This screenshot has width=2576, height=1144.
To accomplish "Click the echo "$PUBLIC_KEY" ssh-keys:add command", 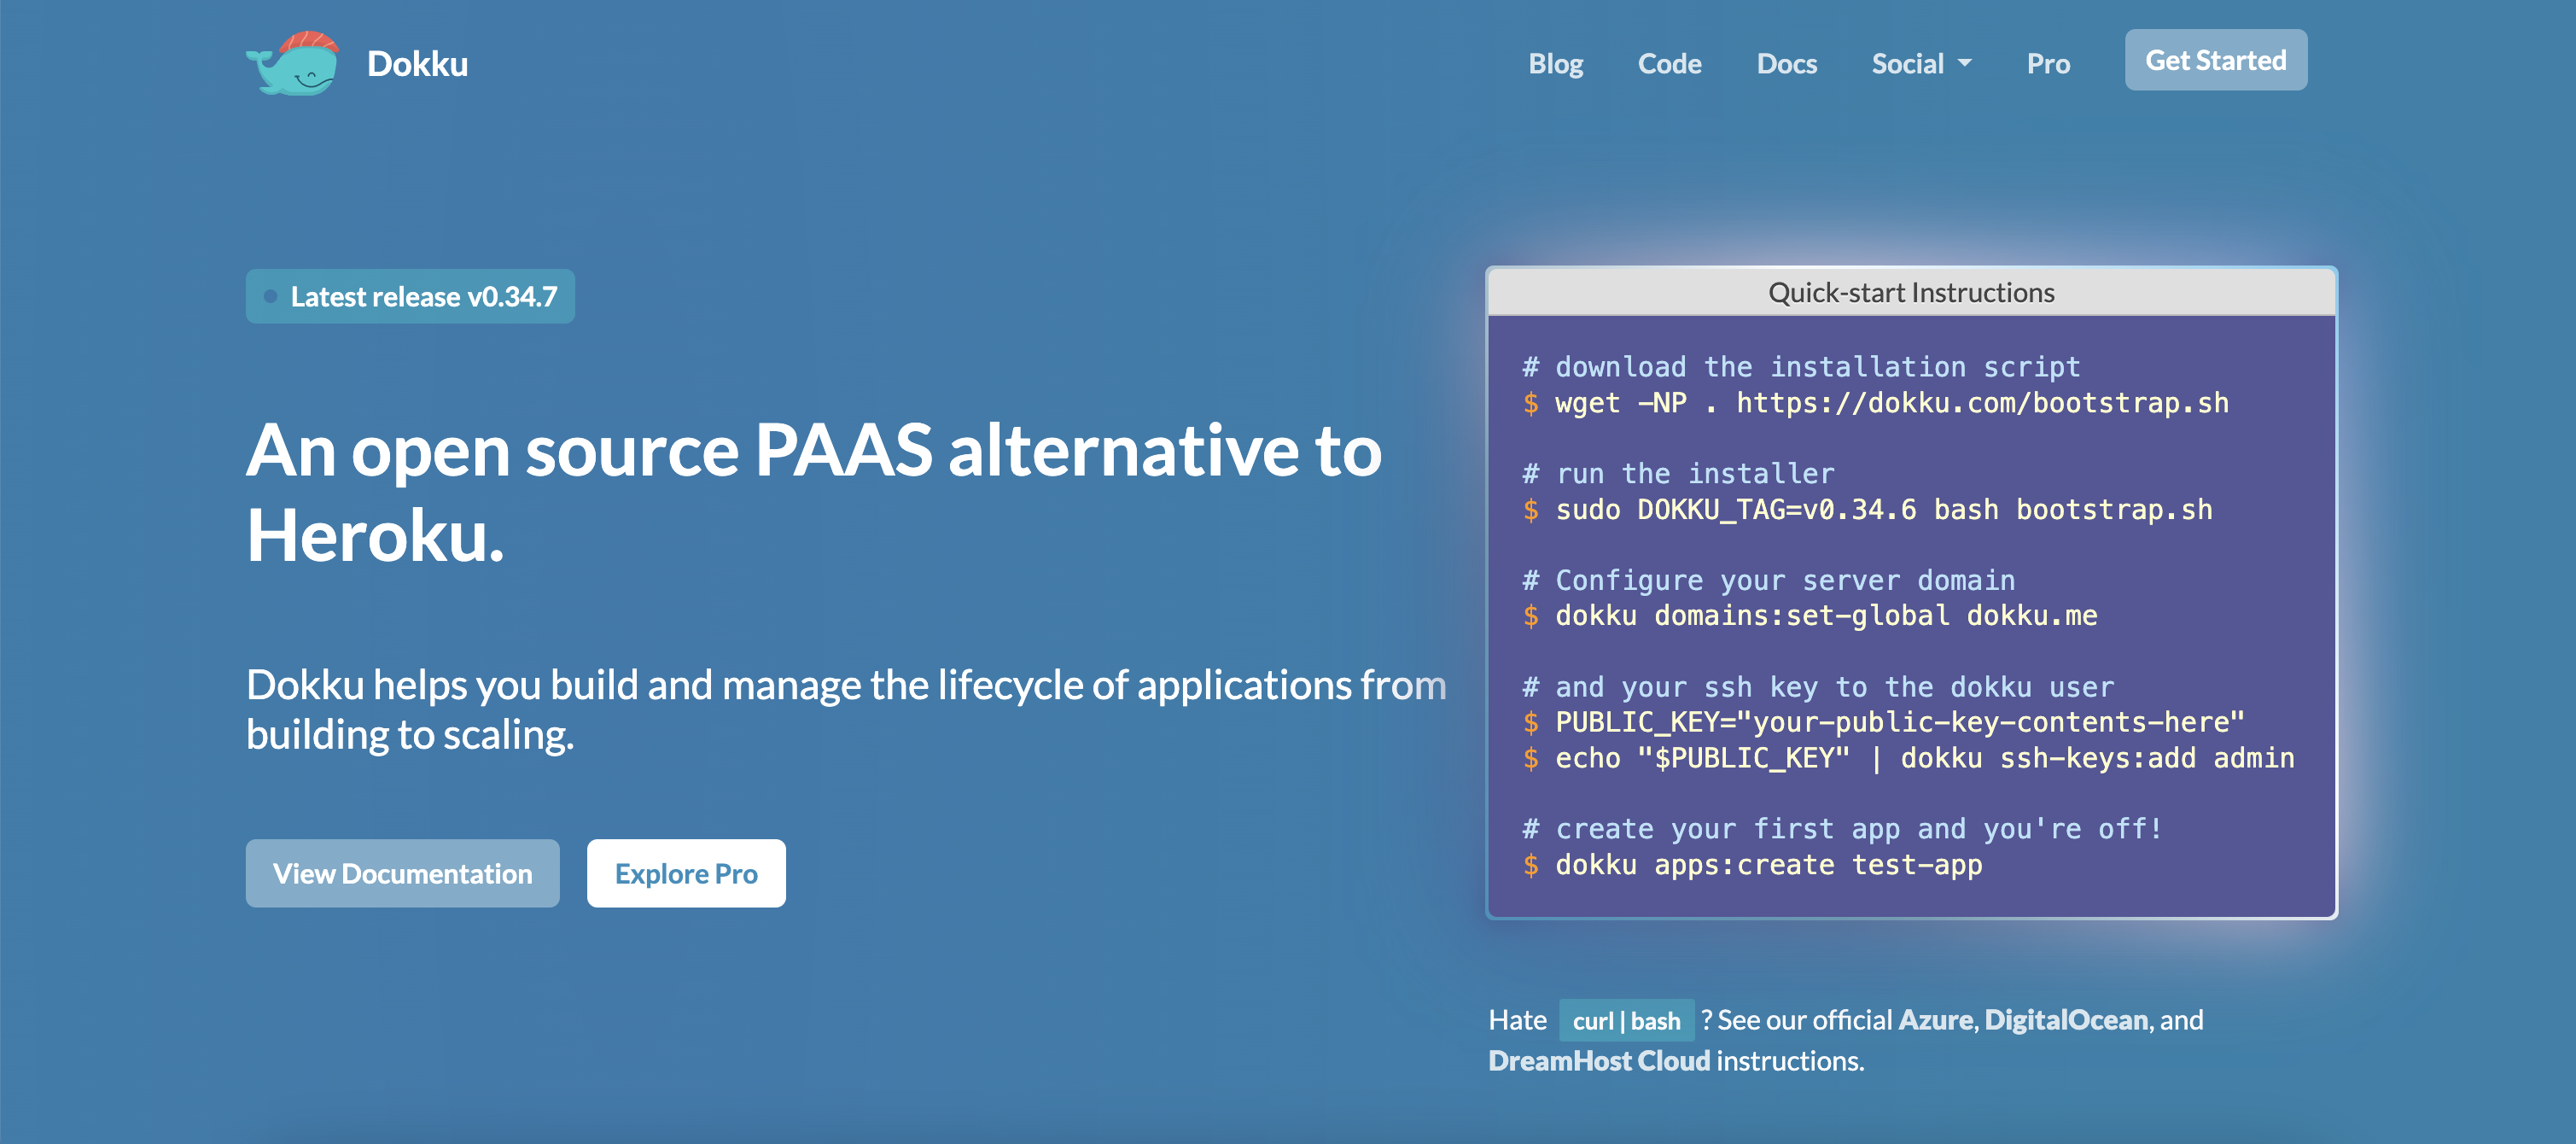I will click(x=1909, y=758).
